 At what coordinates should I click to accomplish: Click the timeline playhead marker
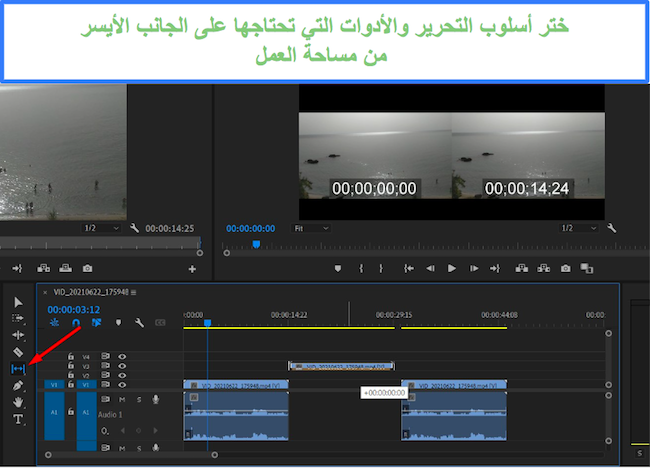click(x=208, y=323)
